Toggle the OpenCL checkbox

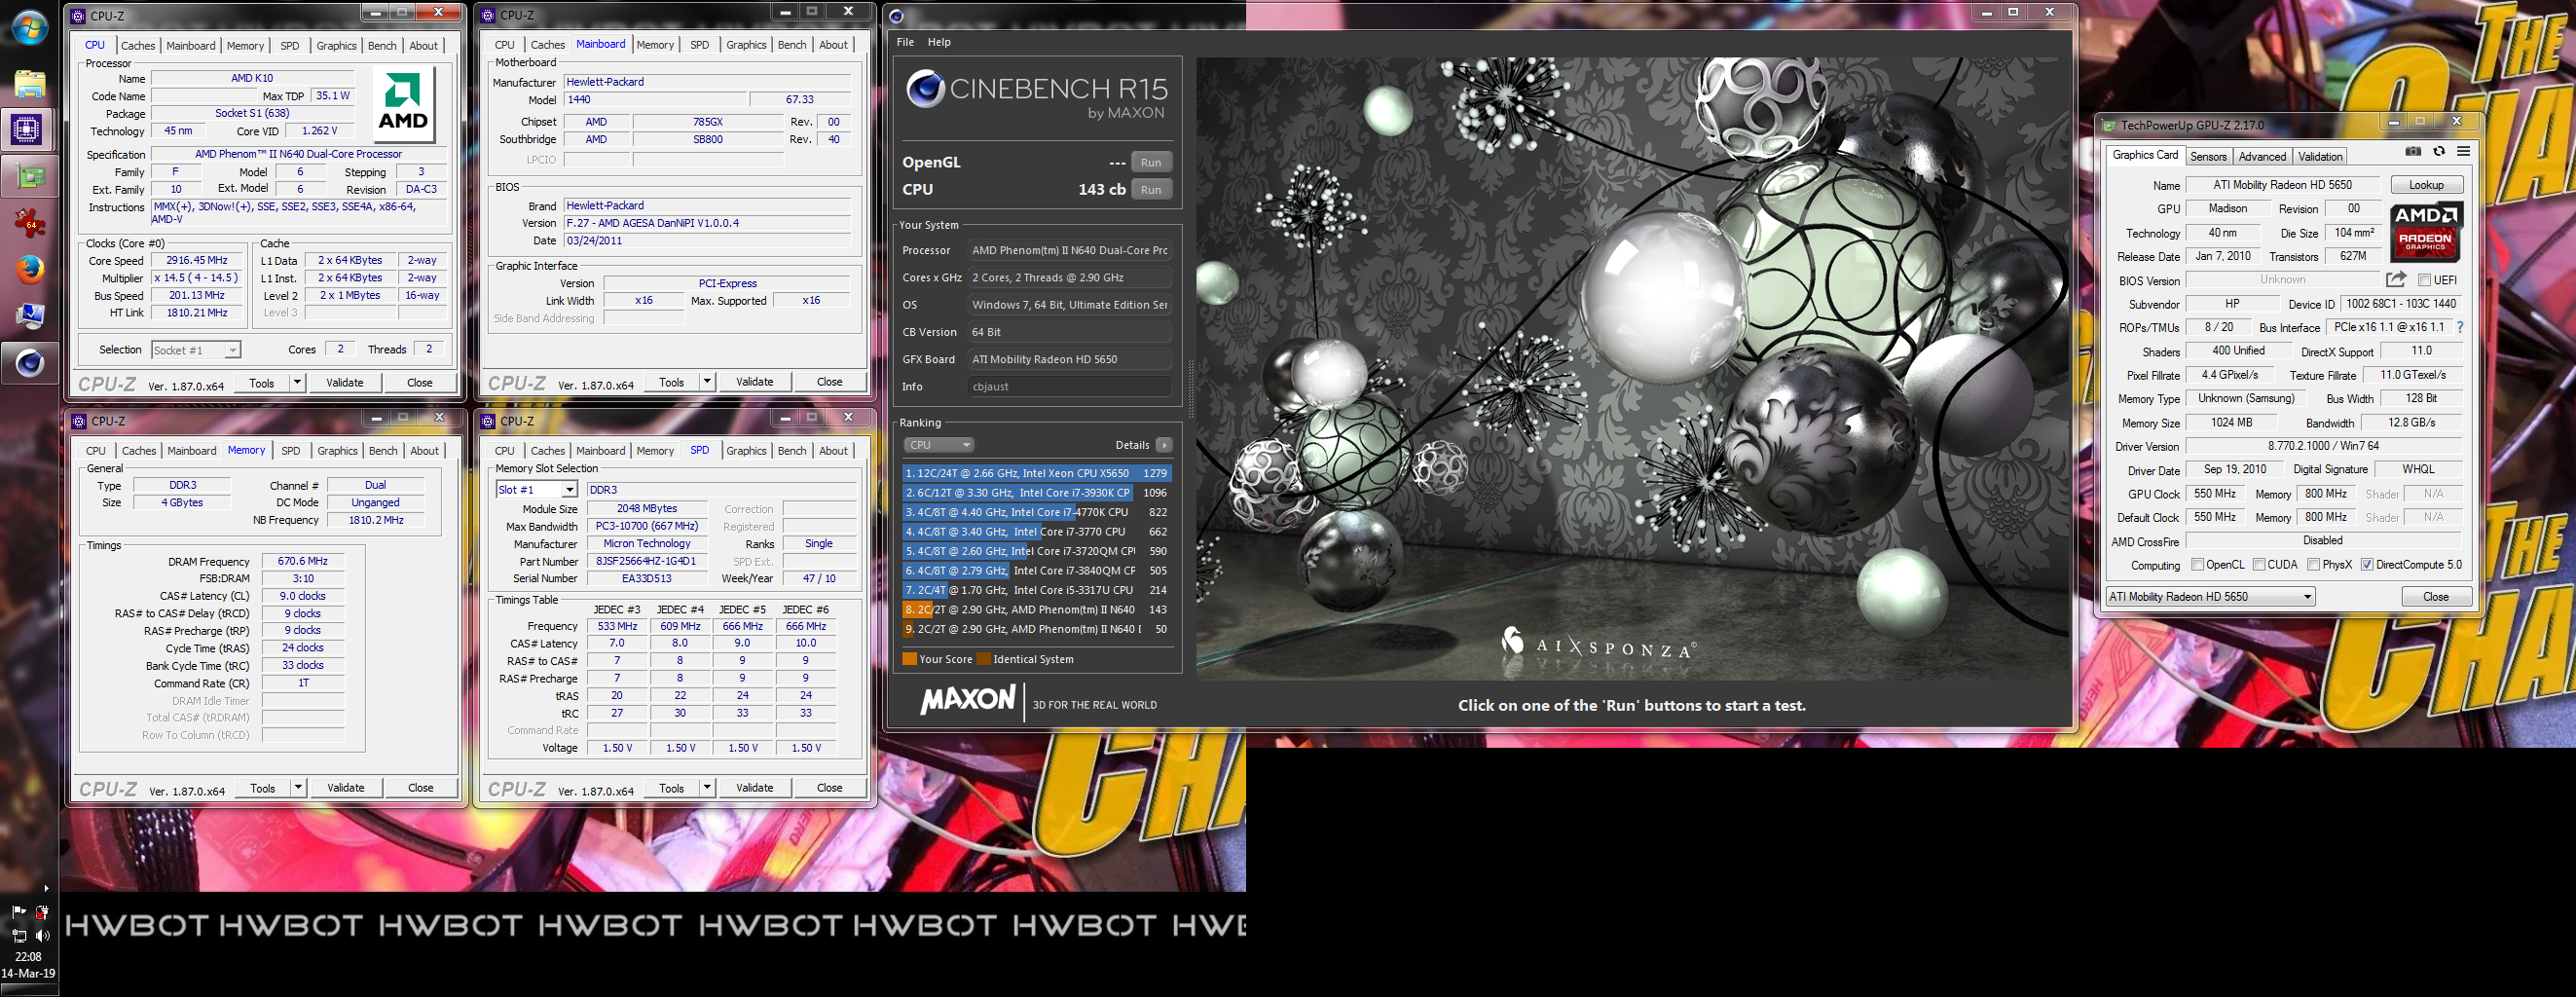click(2198, 565)
